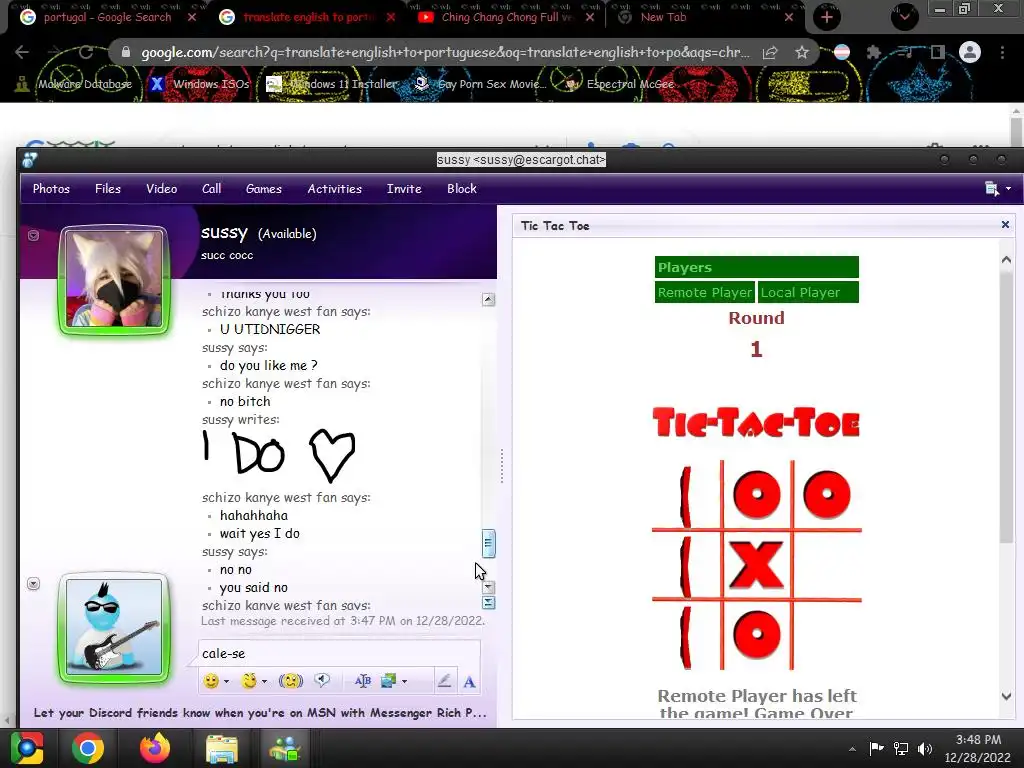Viewport: 1024px width, 768px height.
Task: Switch to the New Tab browser tab
Action: [x=707, y=17]
